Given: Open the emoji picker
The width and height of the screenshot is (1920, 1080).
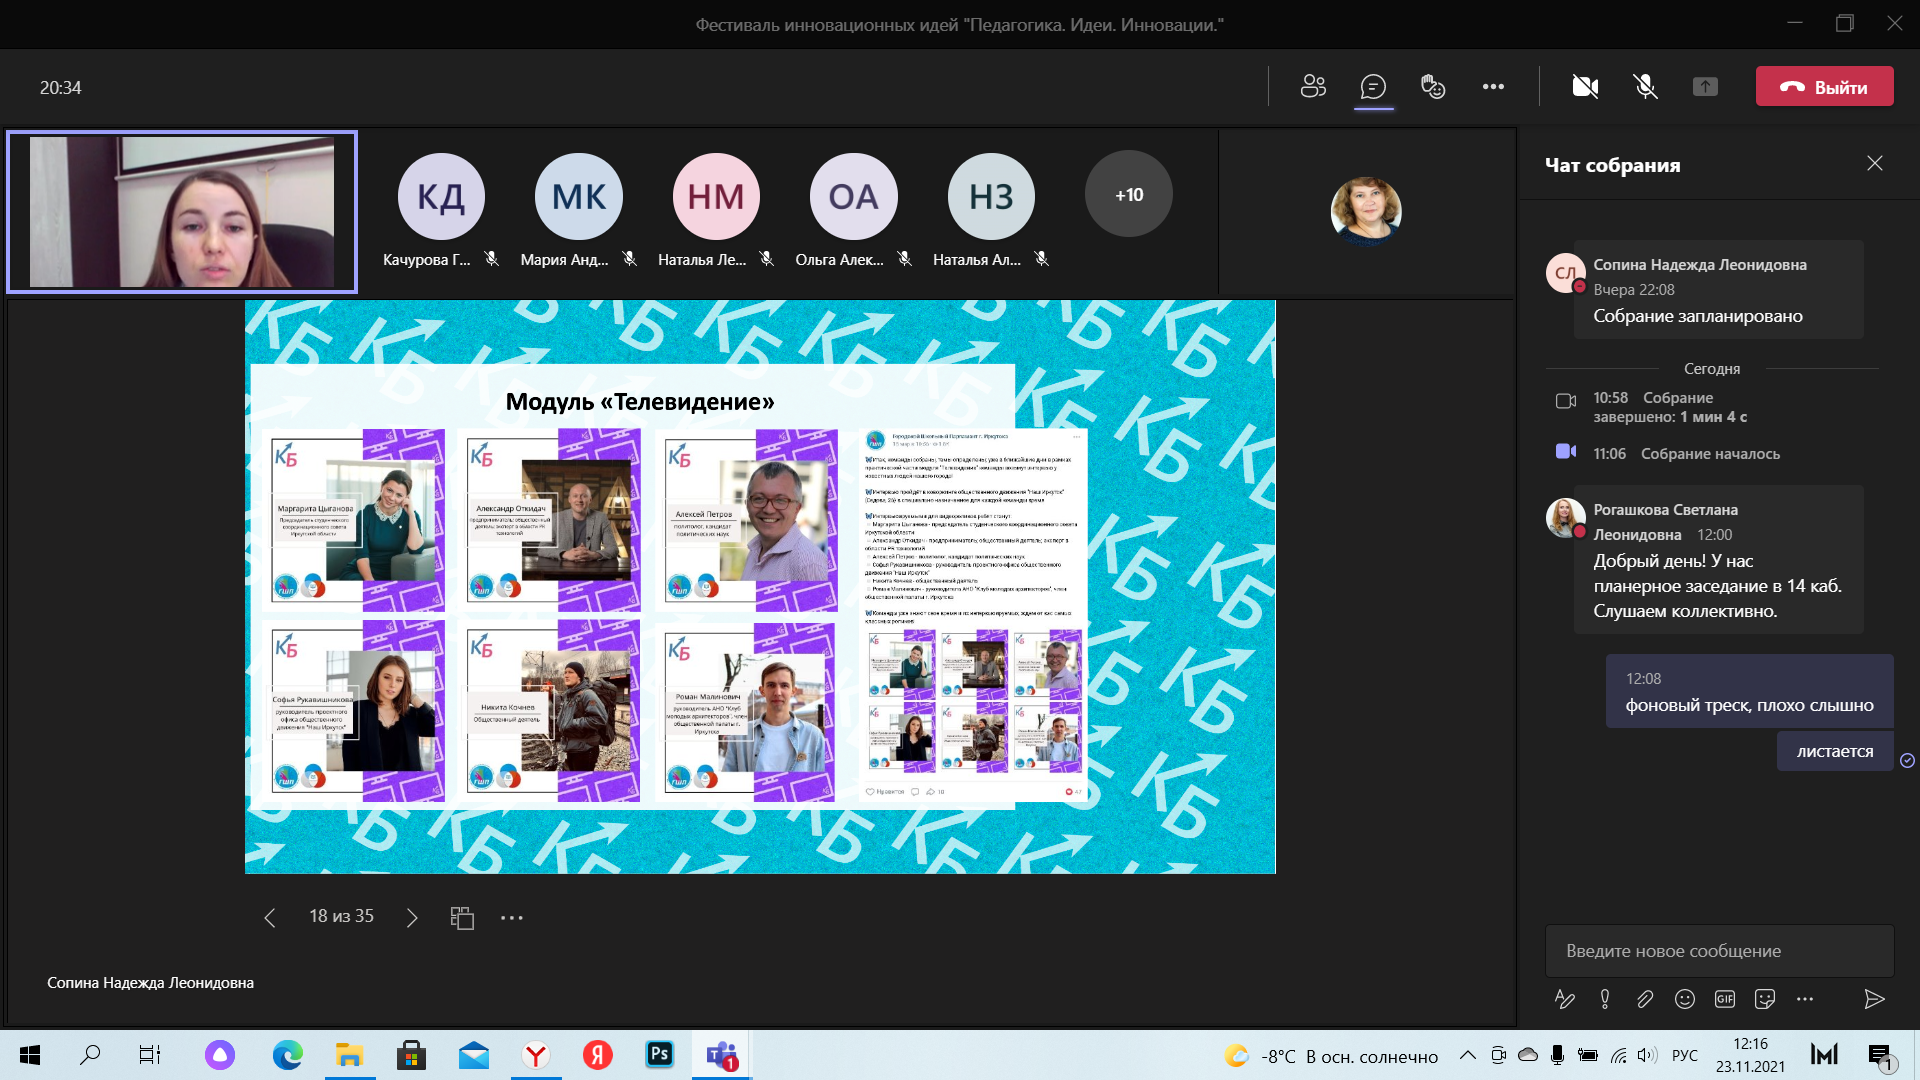Looking at the screenshot, I should click(x=1685, y=999).
